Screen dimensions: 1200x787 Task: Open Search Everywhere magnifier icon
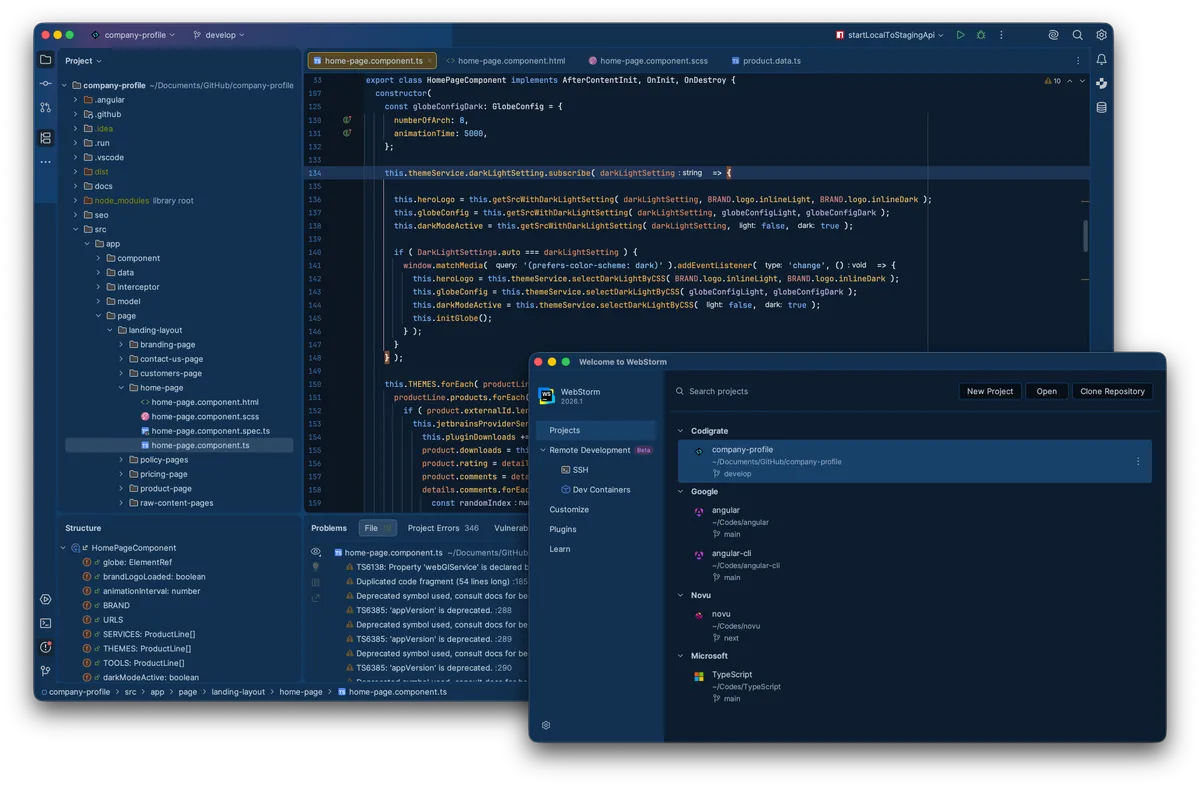(x=1077, y=35)
